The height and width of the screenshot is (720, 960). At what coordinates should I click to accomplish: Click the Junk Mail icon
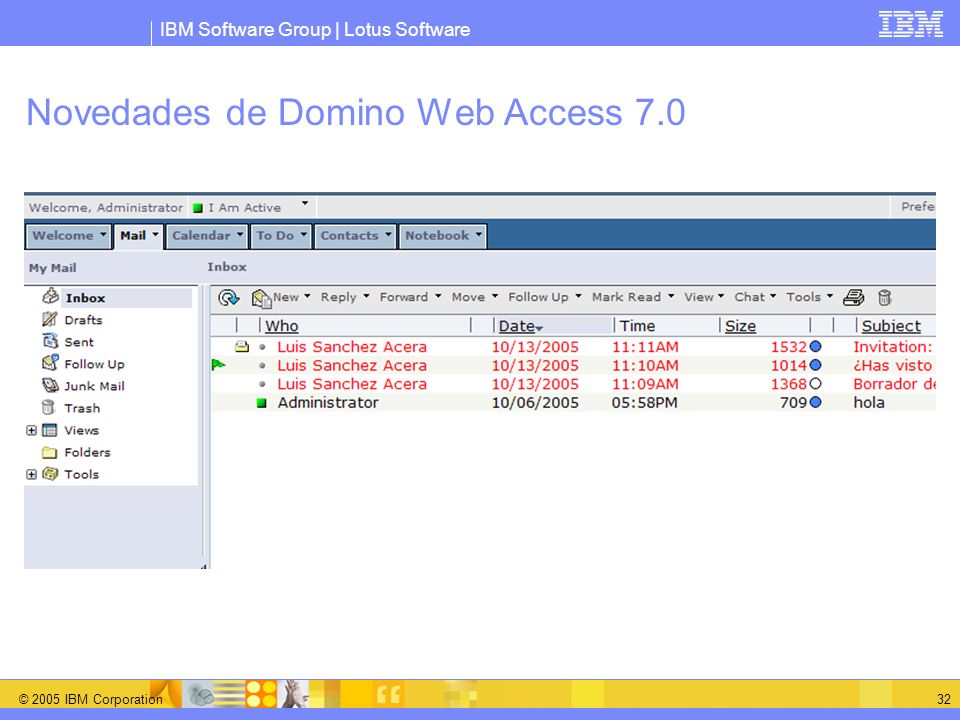point(50,385)
